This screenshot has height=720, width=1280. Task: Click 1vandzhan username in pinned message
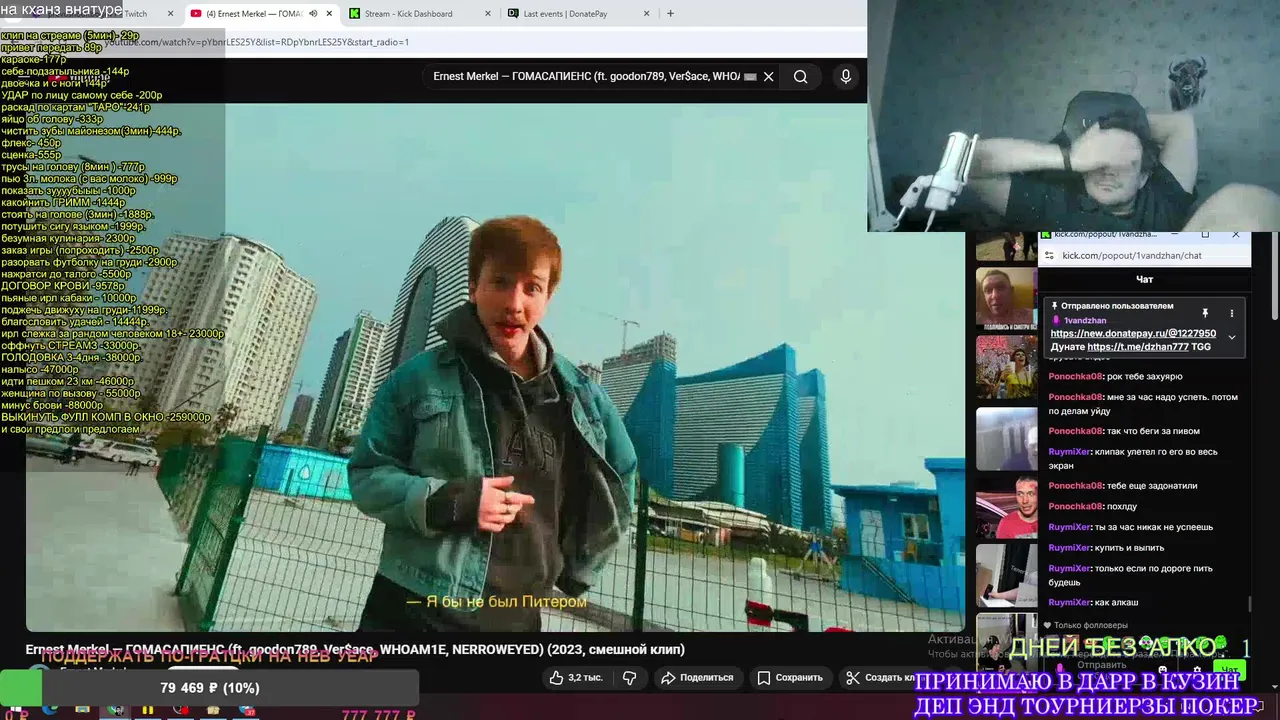pos(1085,320)
